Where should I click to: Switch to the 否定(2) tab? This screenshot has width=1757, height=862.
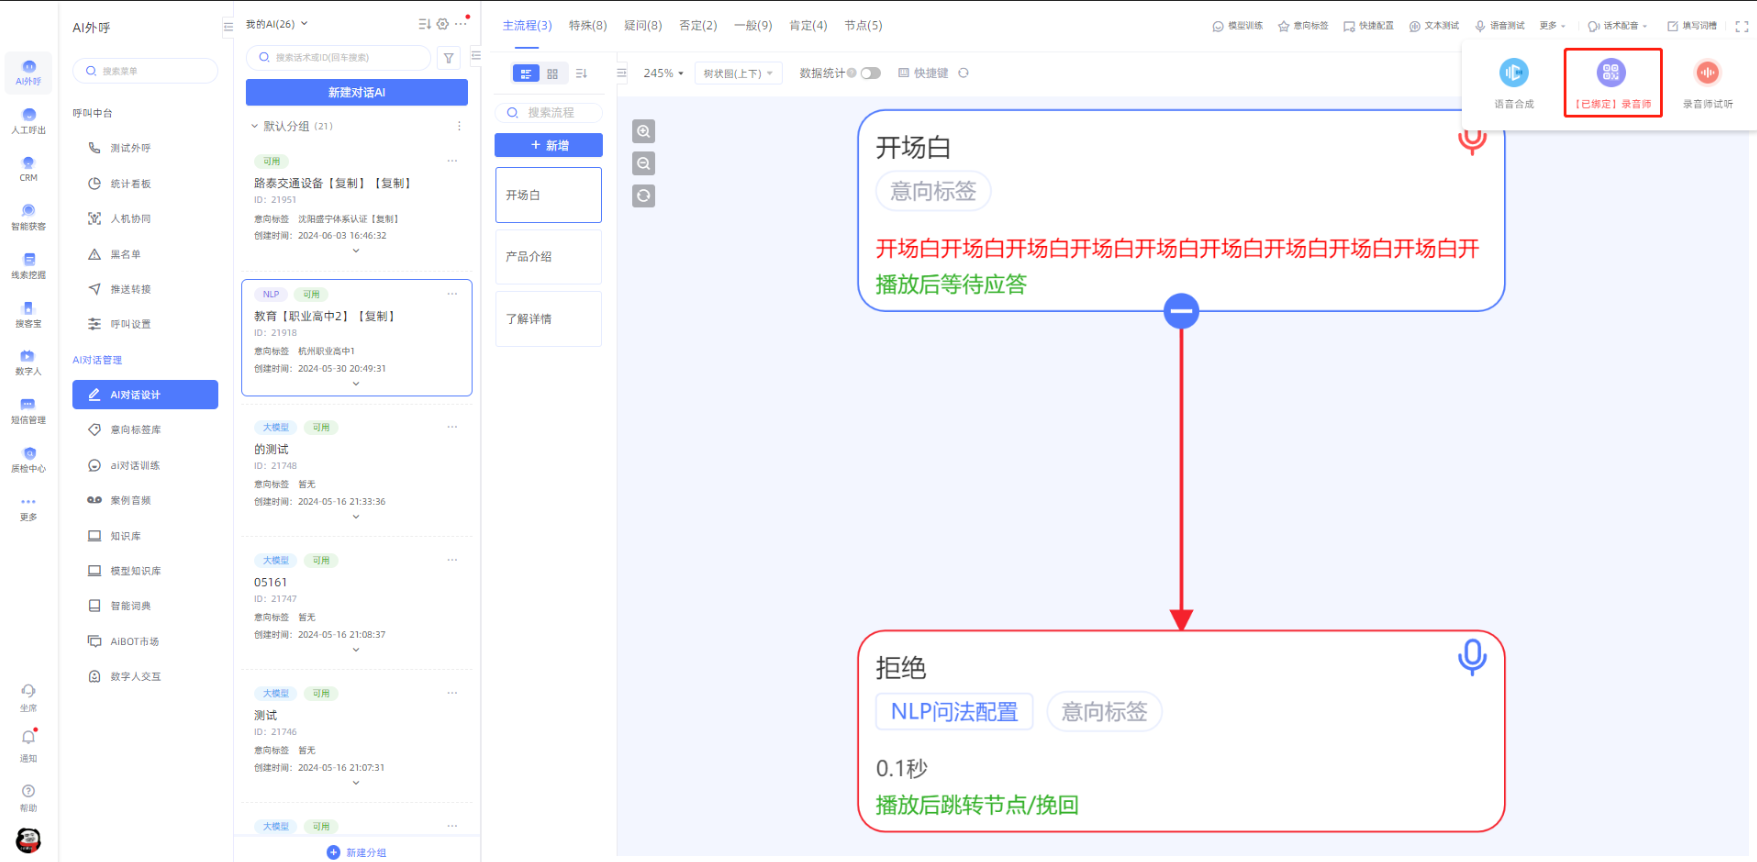(698, 25)
